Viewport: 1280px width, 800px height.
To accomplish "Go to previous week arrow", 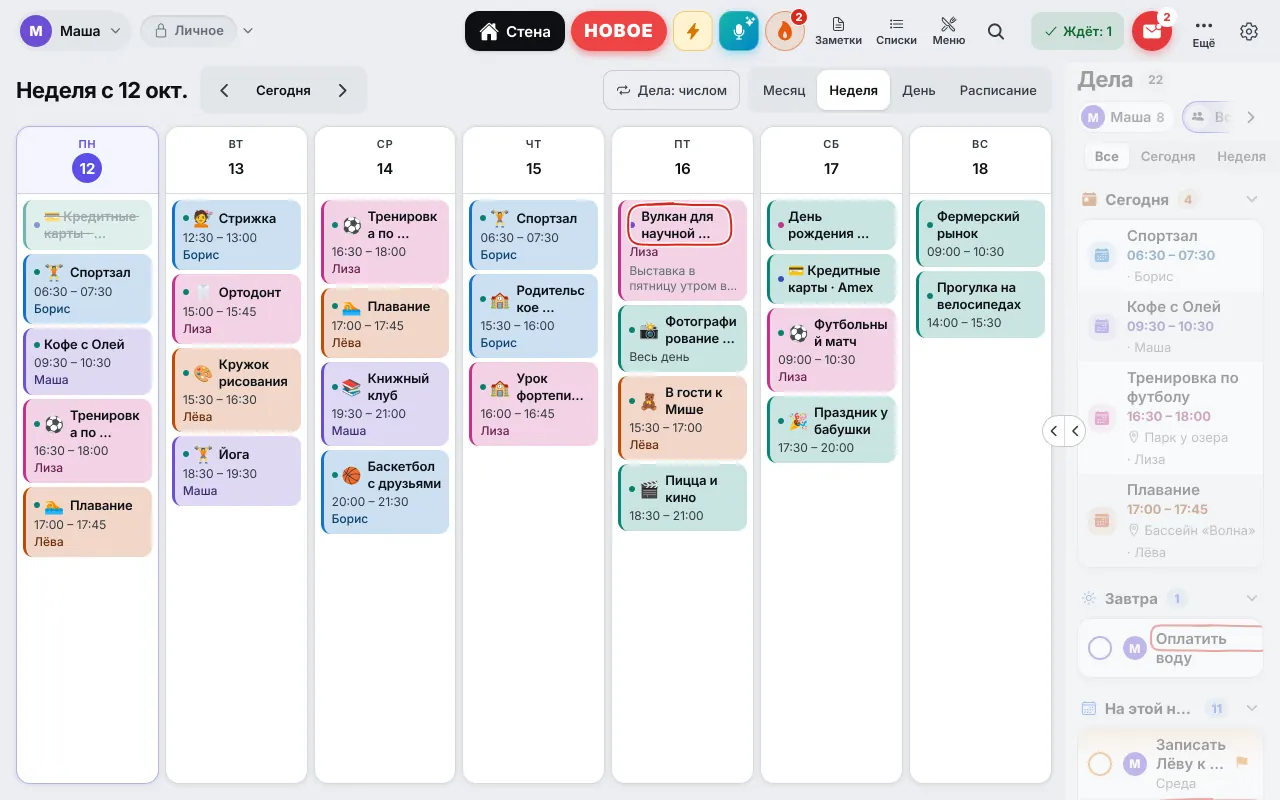I will coord(224,90).
